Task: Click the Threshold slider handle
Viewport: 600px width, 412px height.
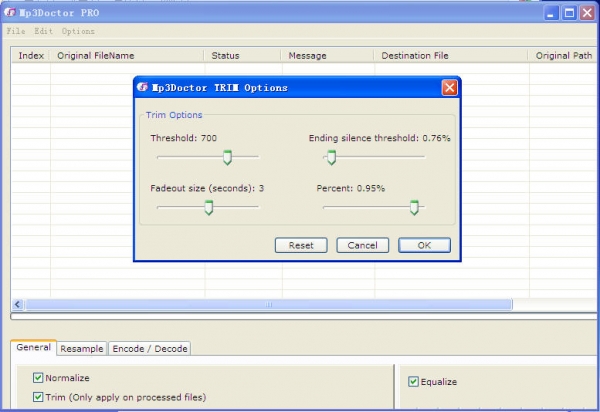Action: click(x=227, y=158)
